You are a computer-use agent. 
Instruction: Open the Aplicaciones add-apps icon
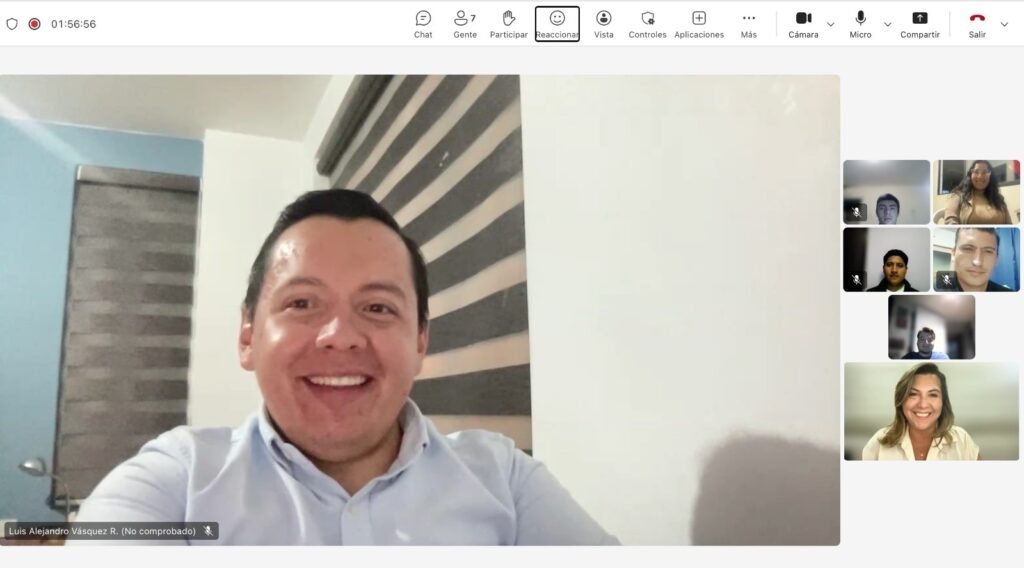tap(699, 23)
